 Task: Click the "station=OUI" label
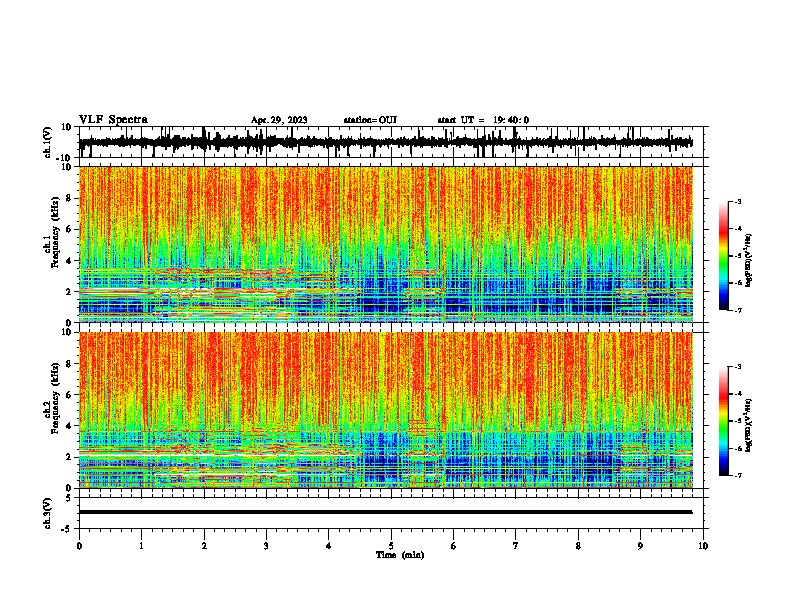(370, 120)
